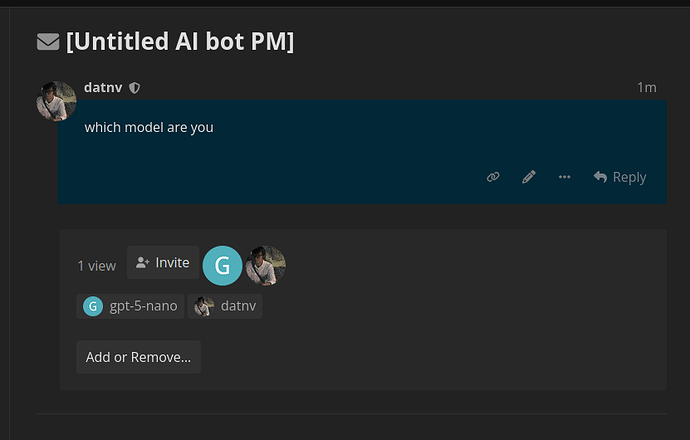Click the envelope message icon by title

[x=48, y=42]
